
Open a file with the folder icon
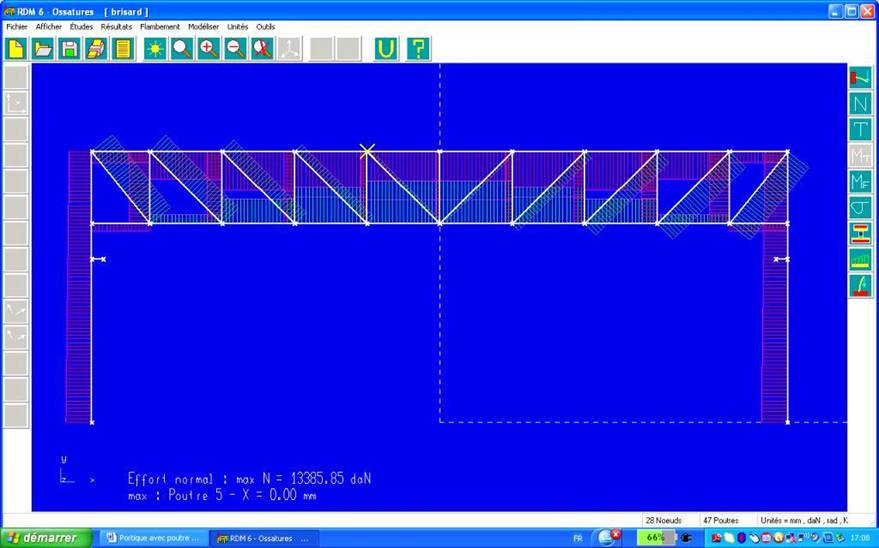point(43,49)
